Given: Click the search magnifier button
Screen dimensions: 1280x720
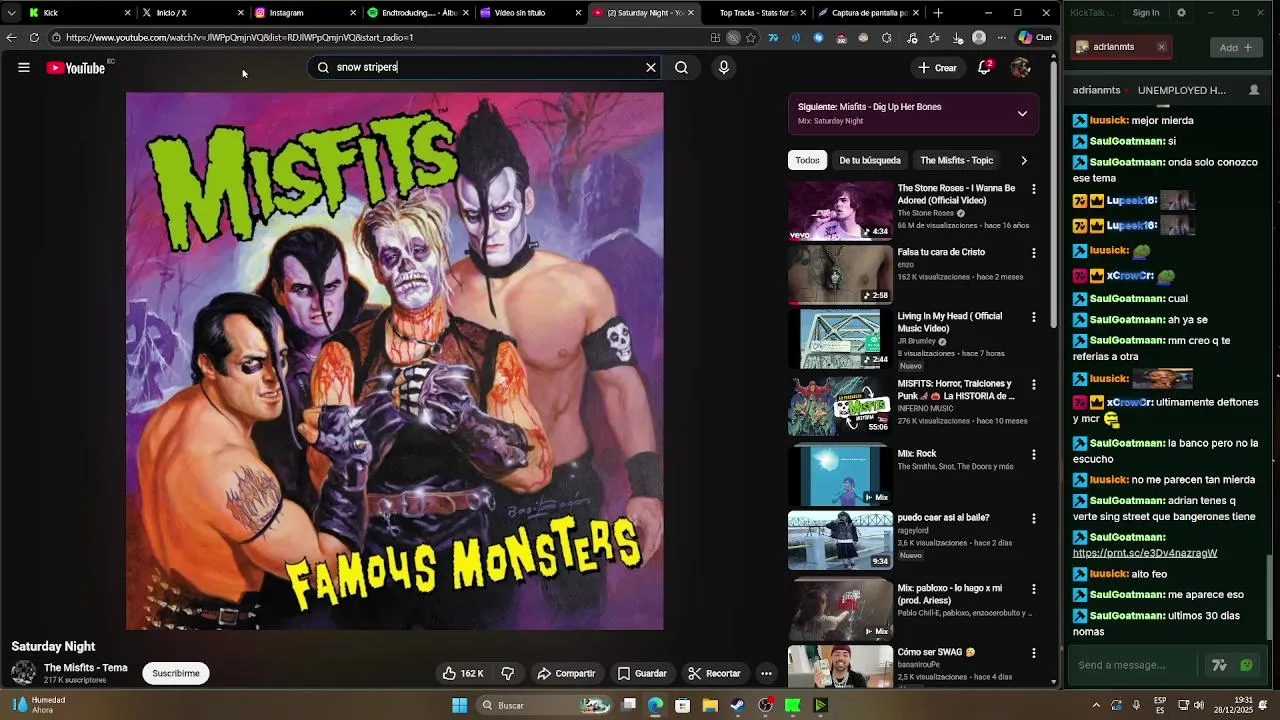Looking at the screenshot, I should (x=681, y=67).
